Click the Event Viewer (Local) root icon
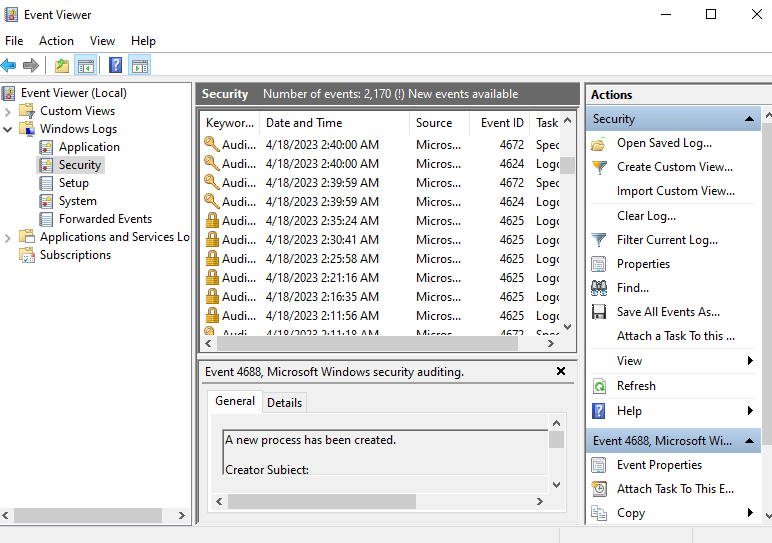The height and width of the screenshot is (543, 772). point(8,93)
